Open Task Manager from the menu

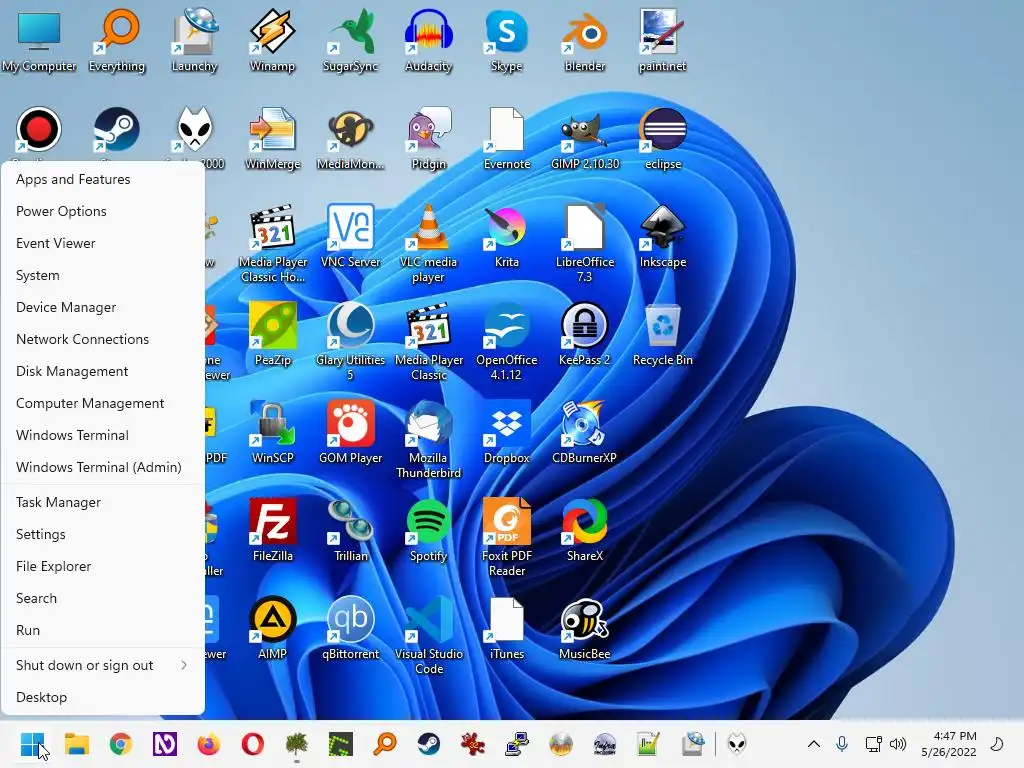[103, 503]
